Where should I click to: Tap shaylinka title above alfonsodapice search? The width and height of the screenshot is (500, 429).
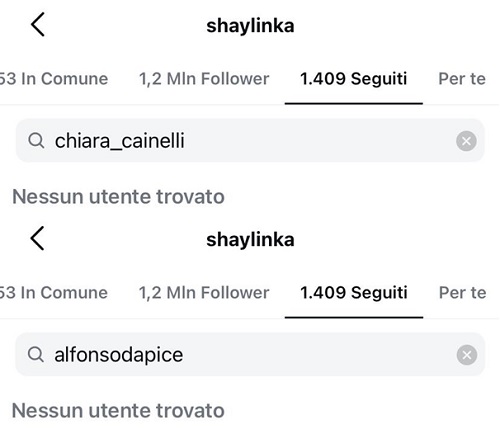pyautogui.click(x=250, y=240)
